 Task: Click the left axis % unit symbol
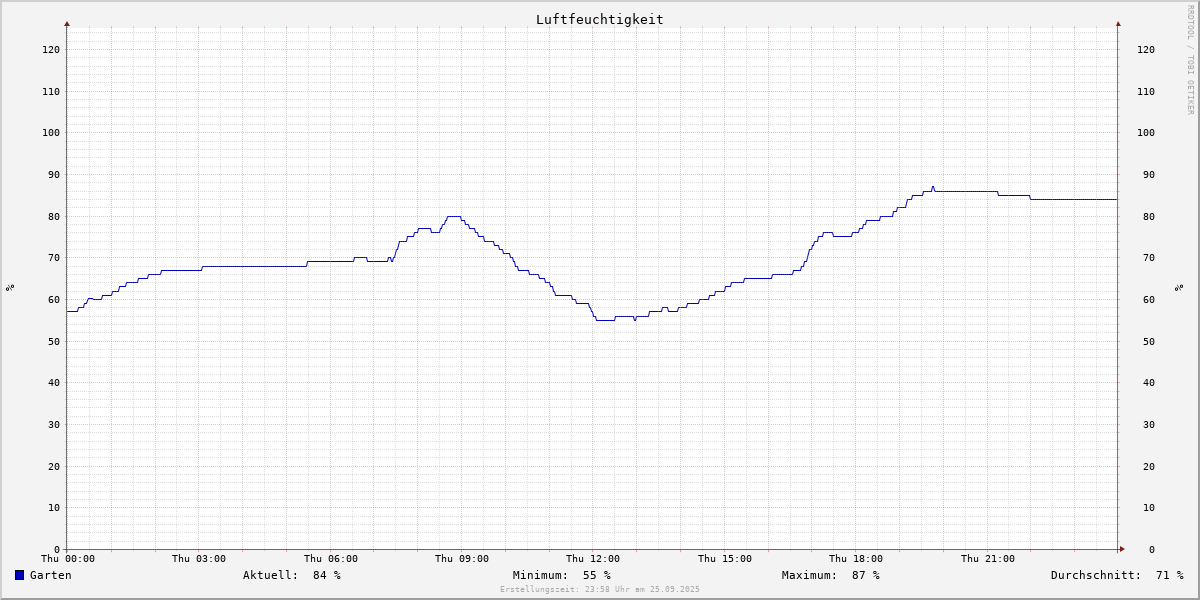point(10,287)
